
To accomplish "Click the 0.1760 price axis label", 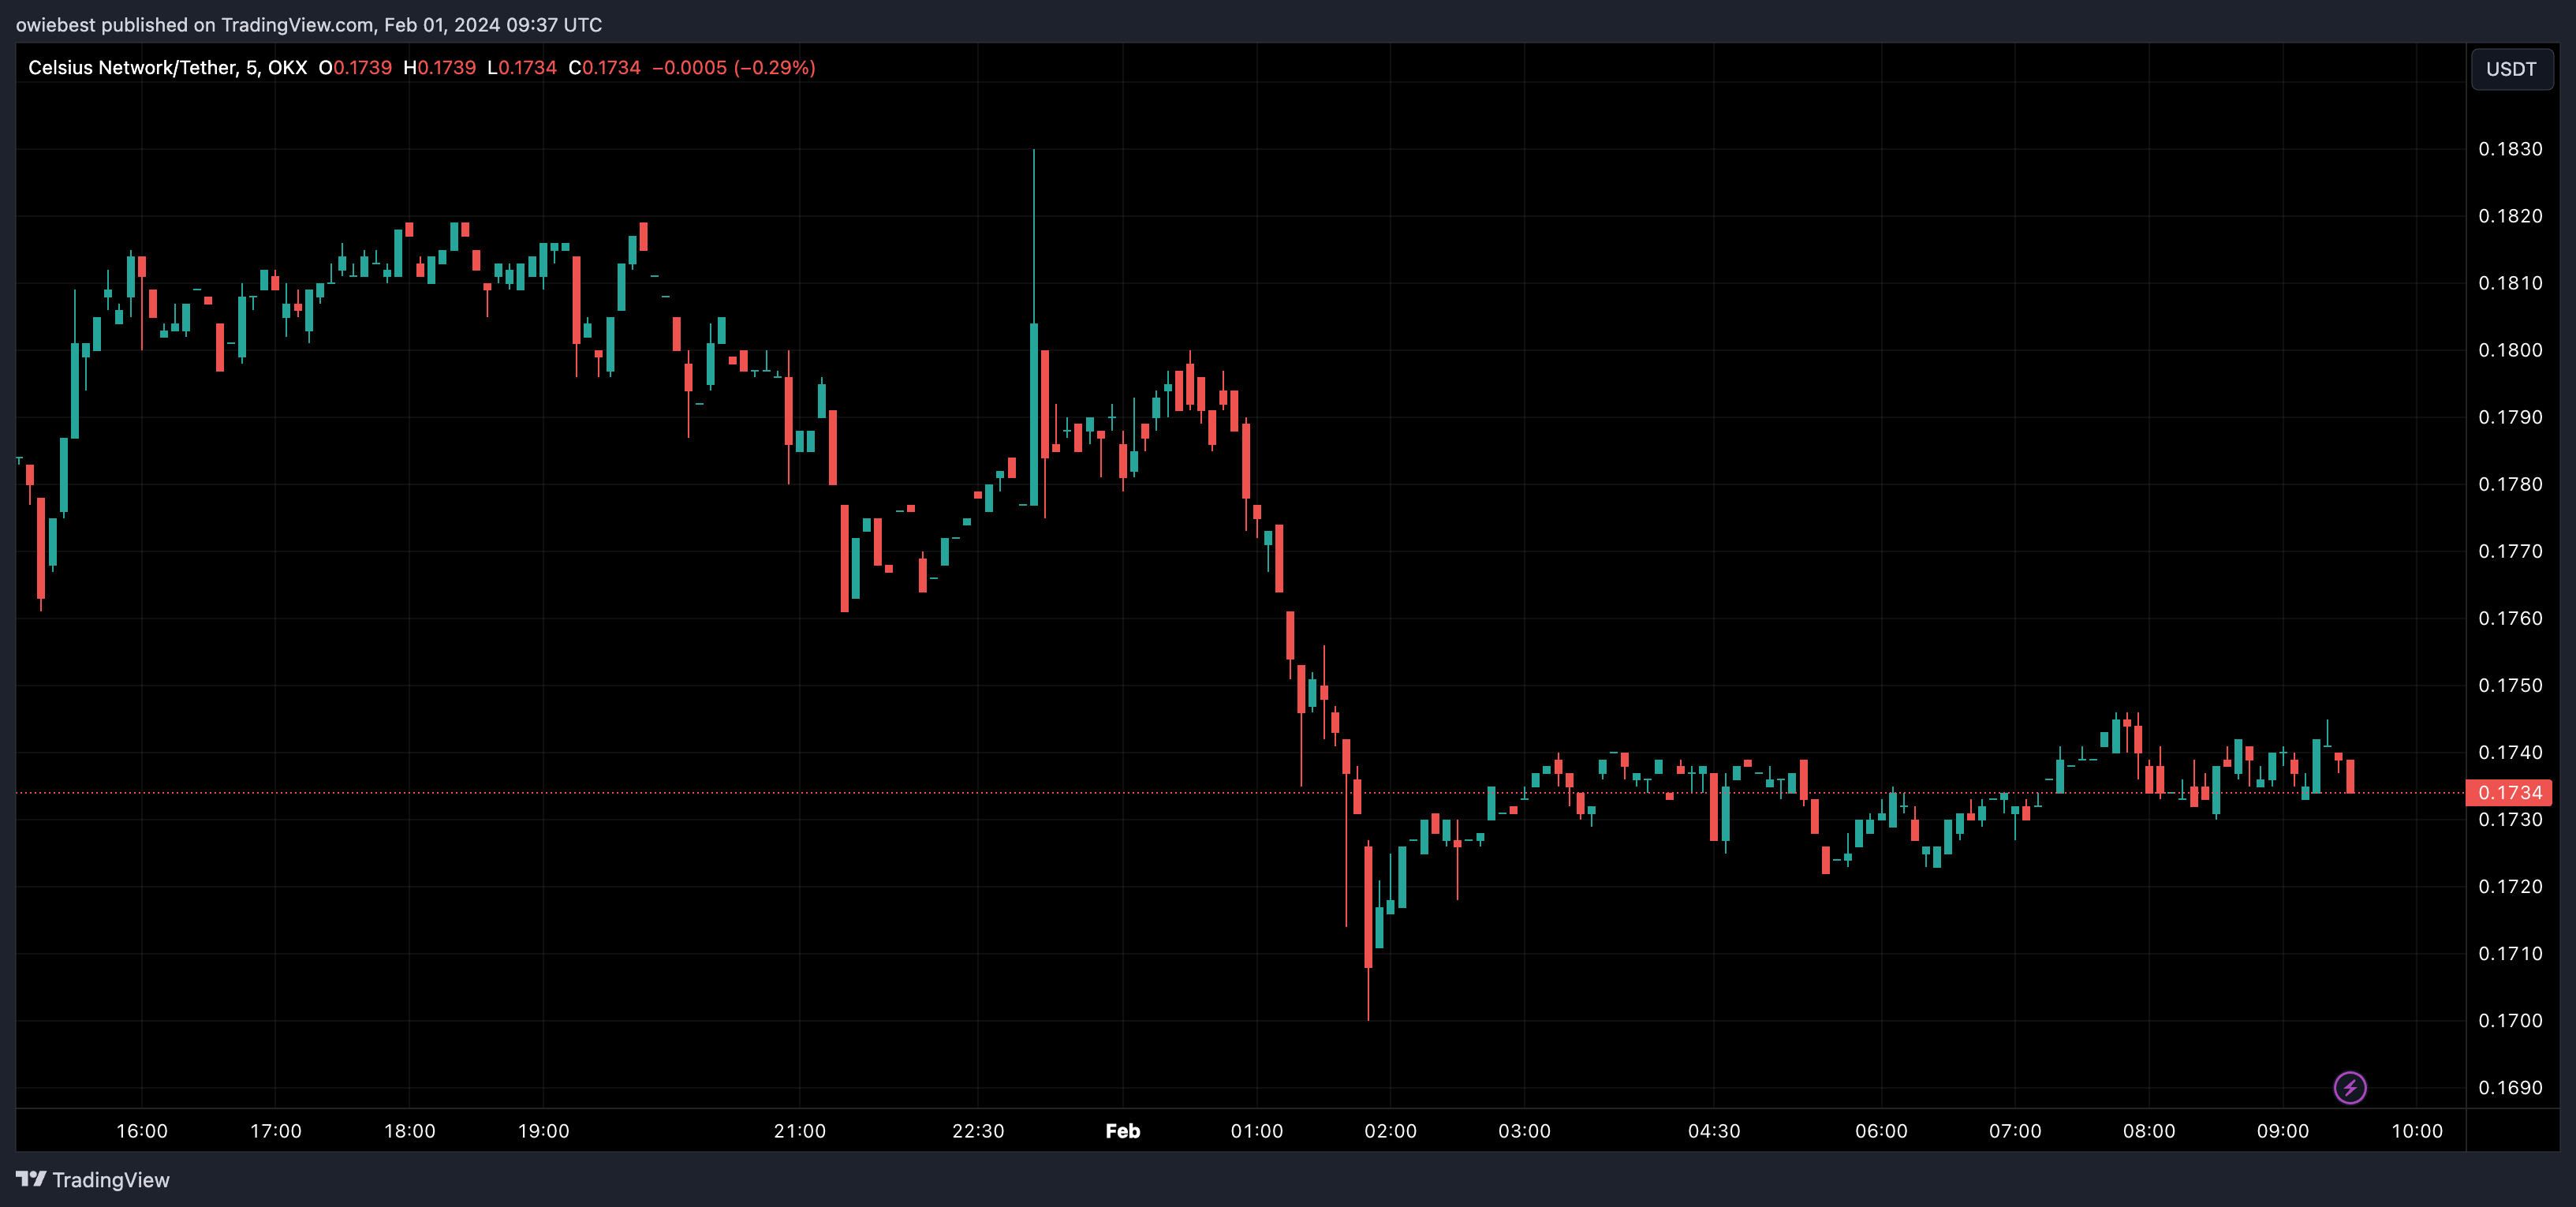I will [x=2510, y=618].
